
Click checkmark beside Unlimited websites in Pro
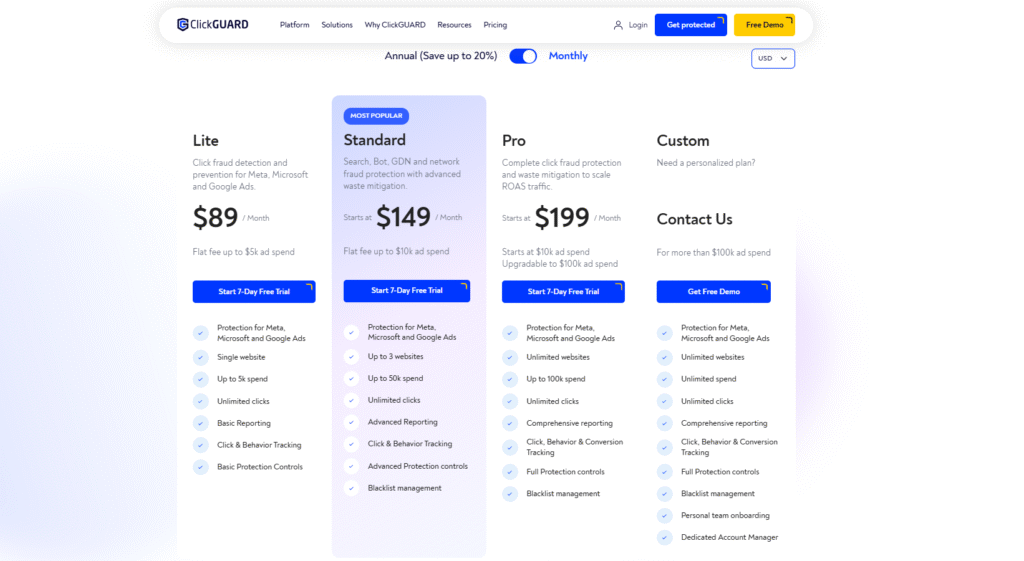tap(509, 357)
